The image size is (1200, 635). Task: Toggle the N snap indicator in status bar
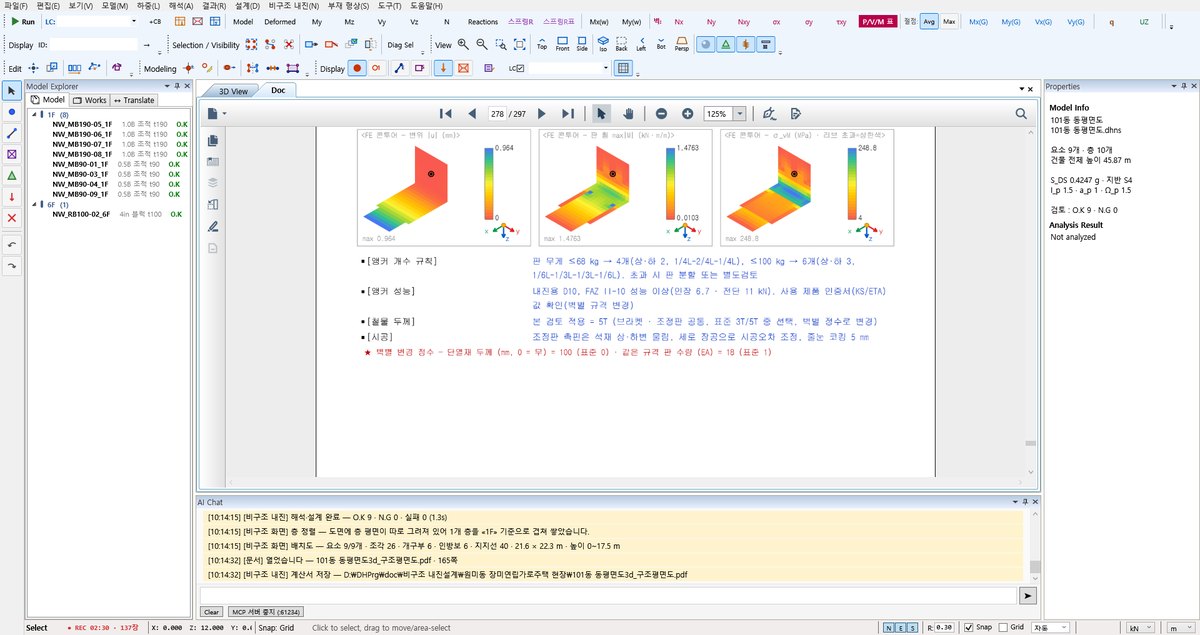pyautogui.click(x=889, y=627)
